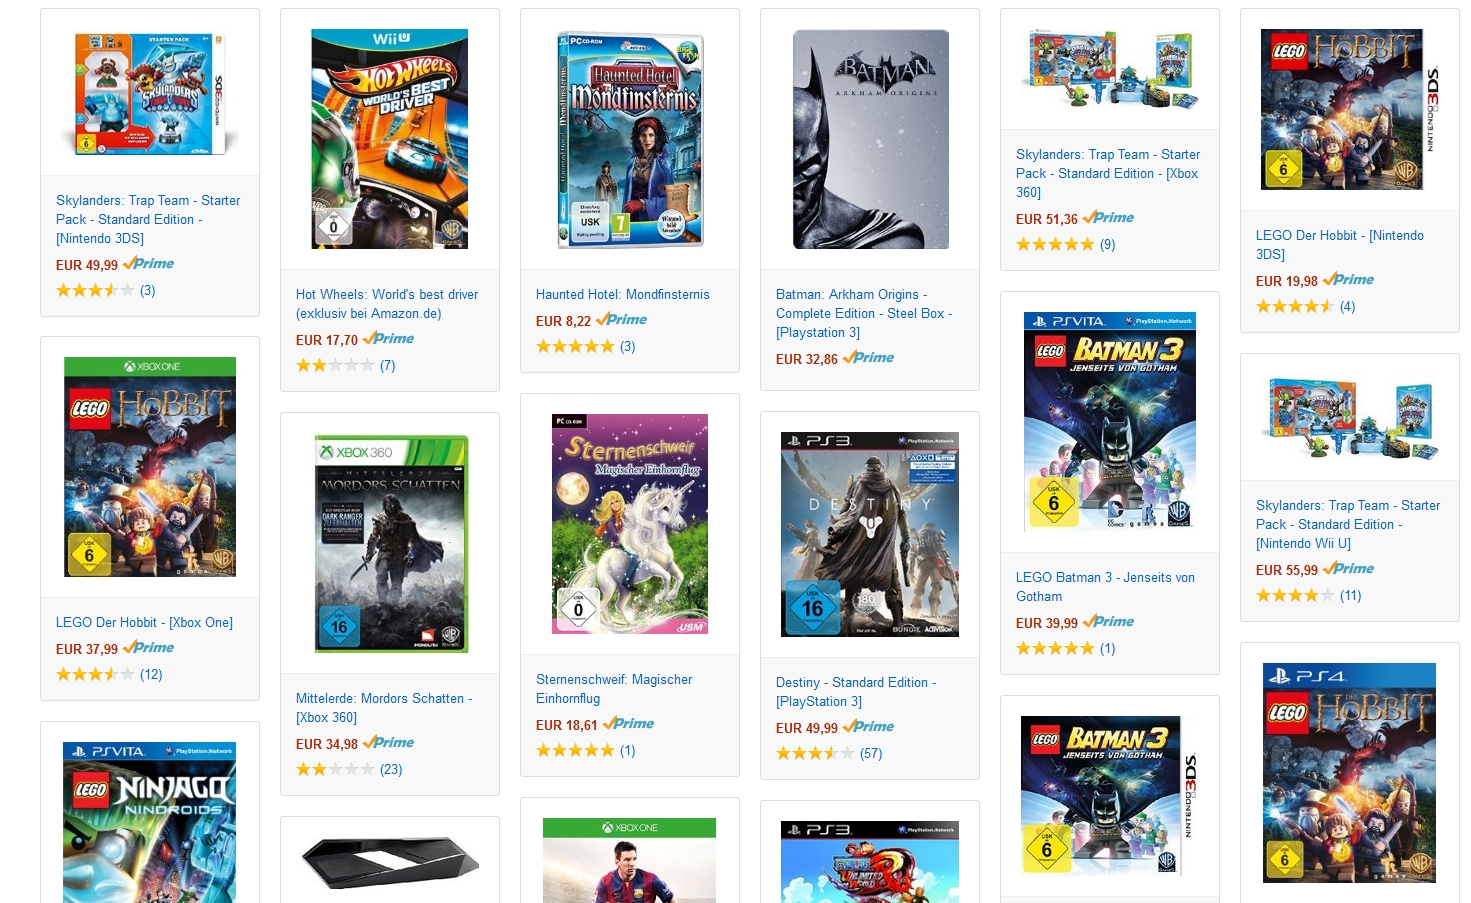Open Hot Wheels World's Best Driver cover image

pyautogui.click(x=390, y=139)
